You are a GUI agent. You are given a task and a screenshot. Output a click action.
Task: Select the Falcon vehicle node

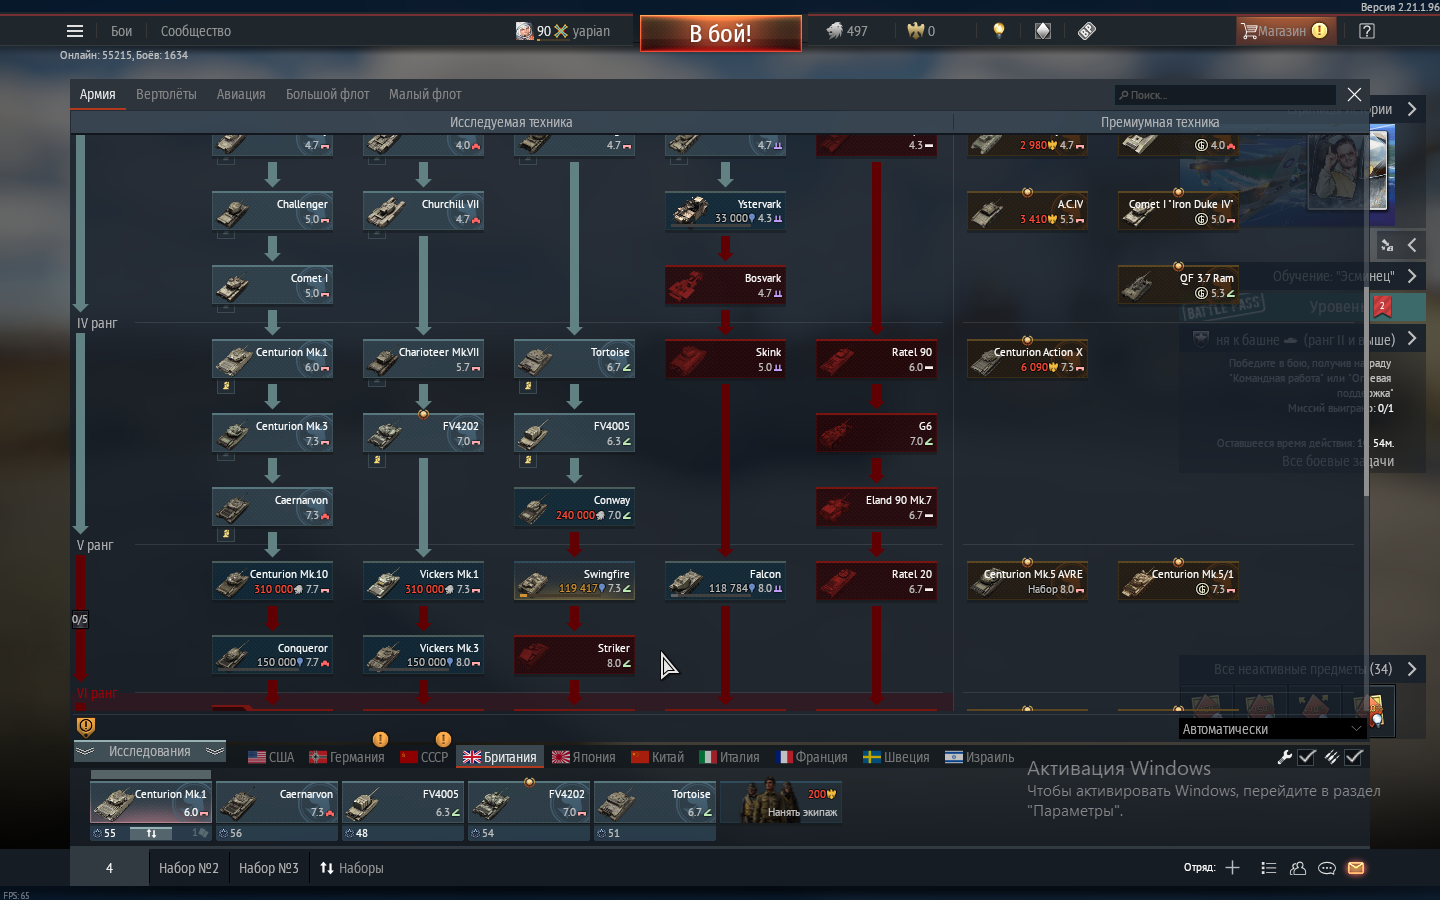point(725,581)
